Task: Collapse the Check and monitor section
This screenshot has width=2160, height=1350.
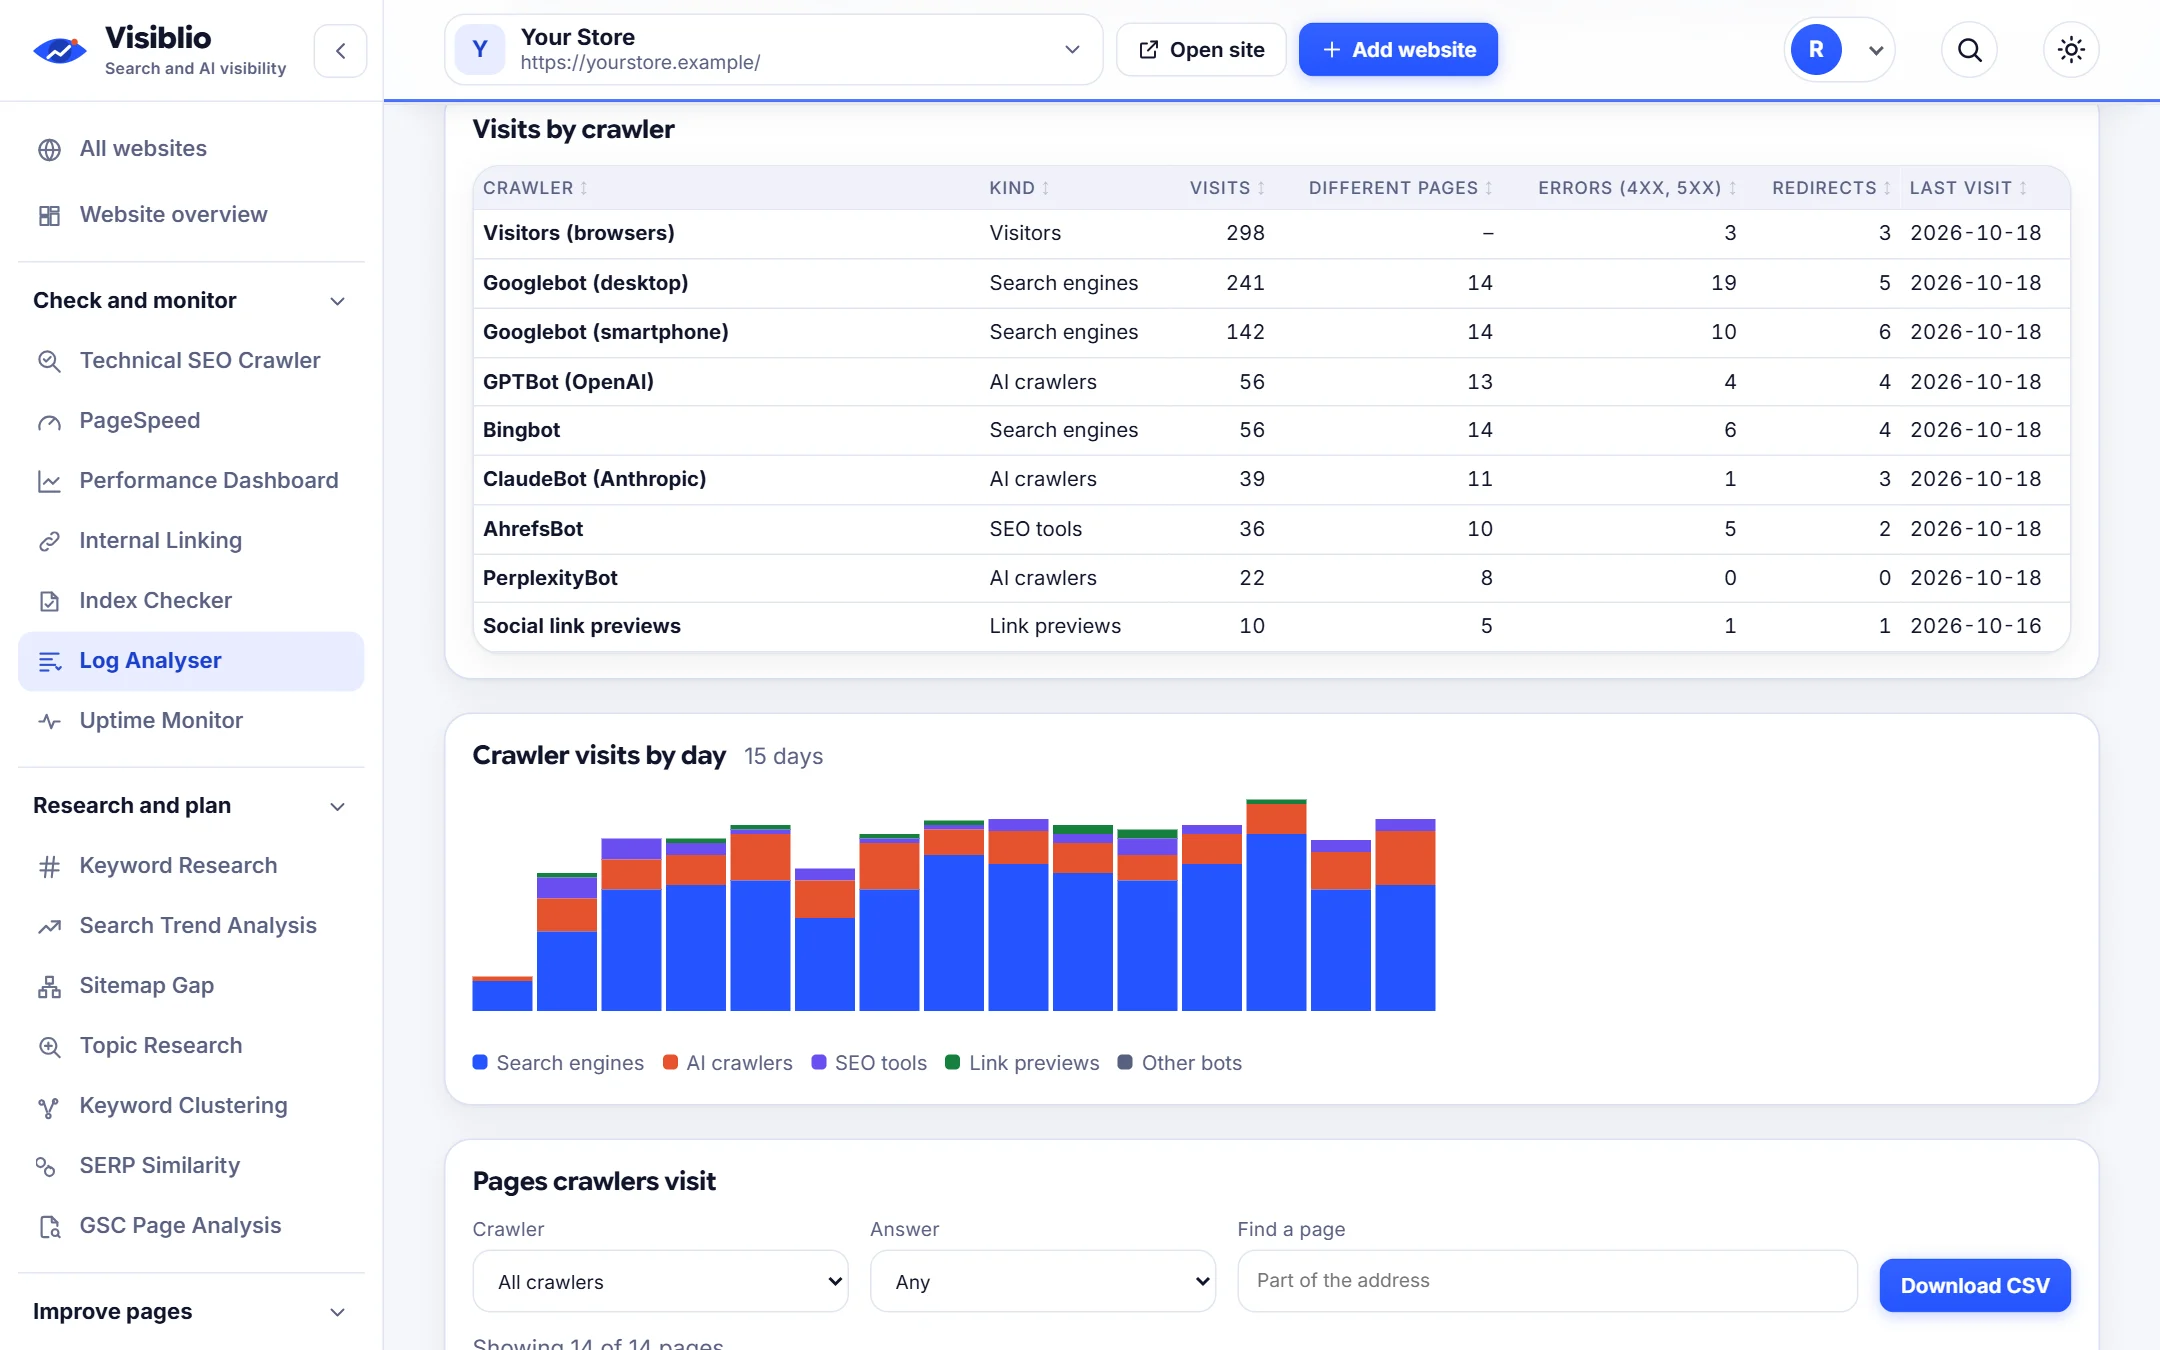Action: pos(191,301)
